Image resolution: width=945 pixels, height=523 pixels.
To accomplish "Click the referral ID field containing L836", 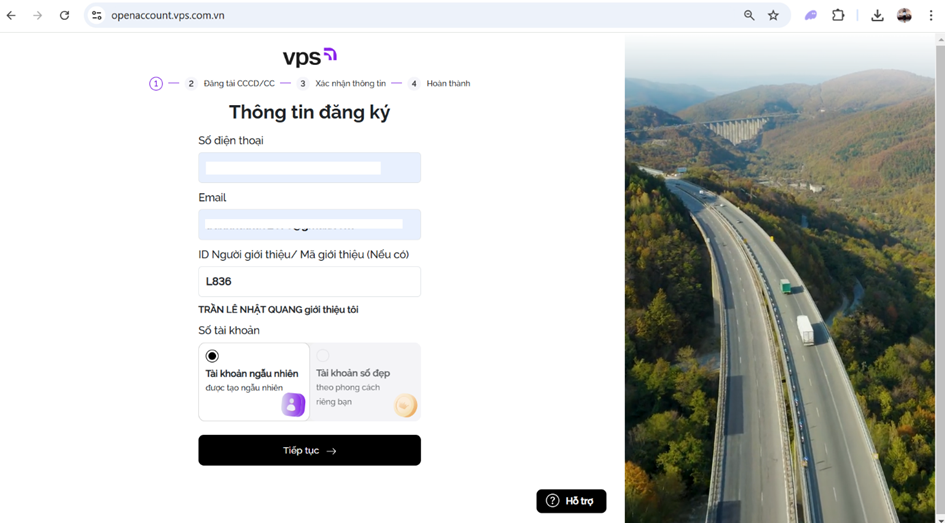I will point(309,281).
